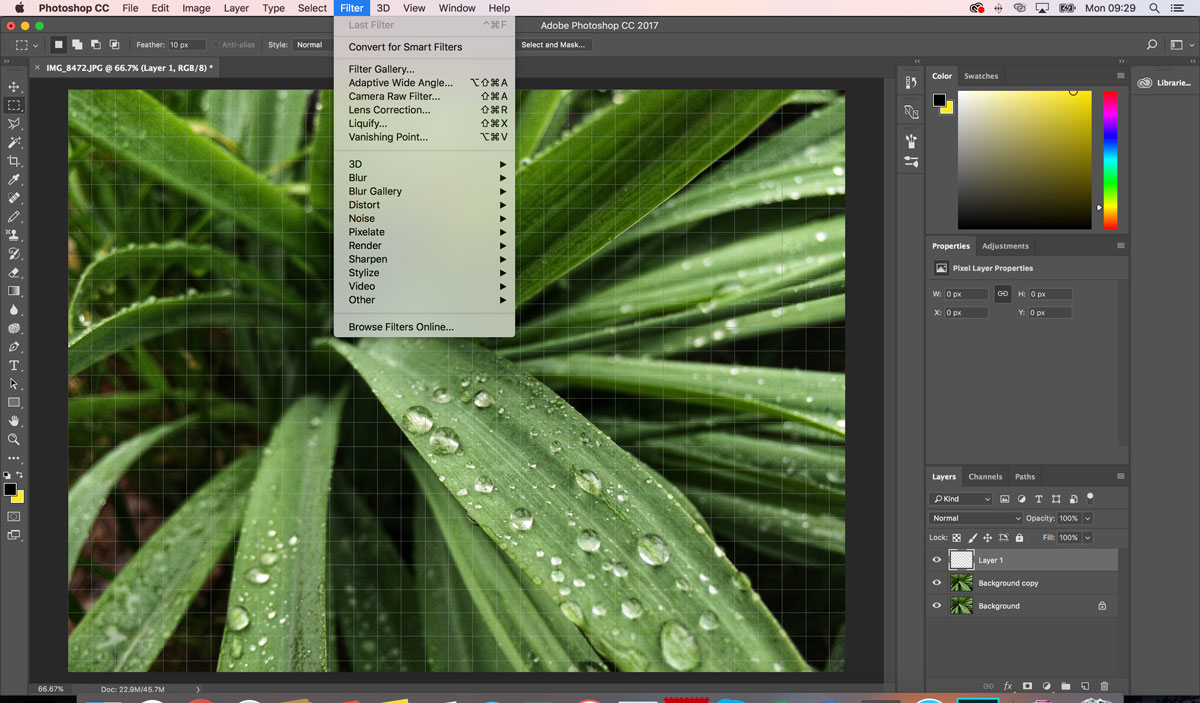The image size is (1200, 703).
Task: Open the Opacity dropdown in Layers panel
Action: [1088, 518]
